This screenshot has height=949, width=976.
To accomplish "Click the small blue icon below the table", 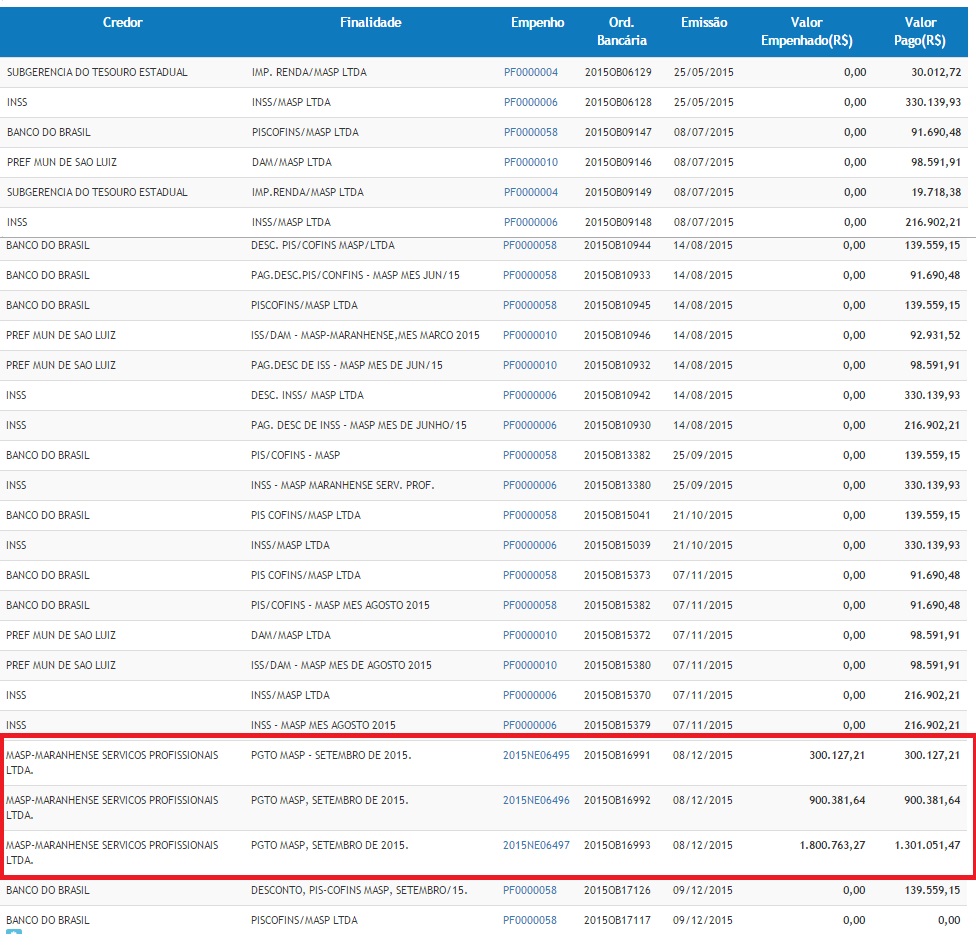I will click(13, 943).
